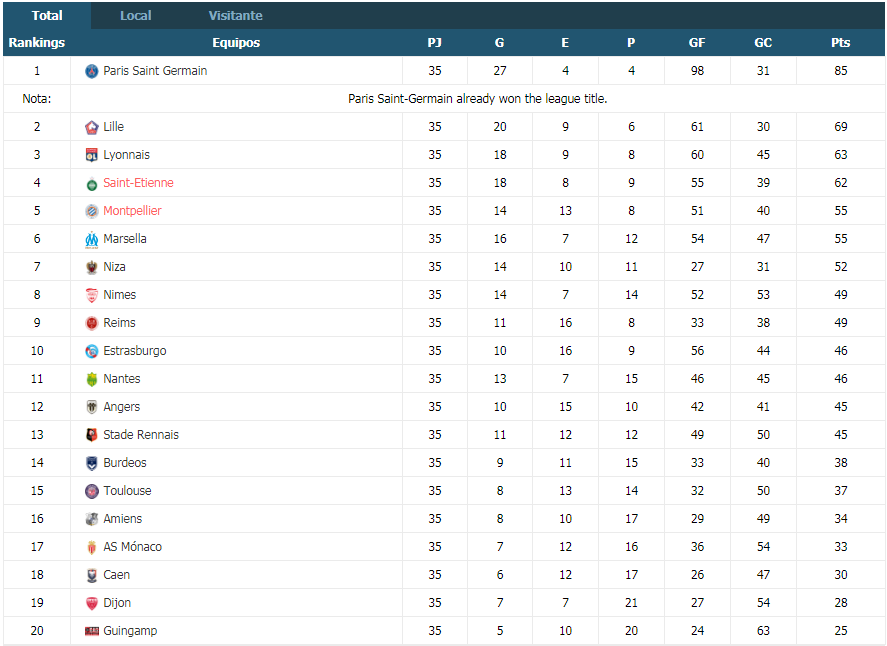887x646 pixels.
Task: Click the Pts column header
Action: 841,43
